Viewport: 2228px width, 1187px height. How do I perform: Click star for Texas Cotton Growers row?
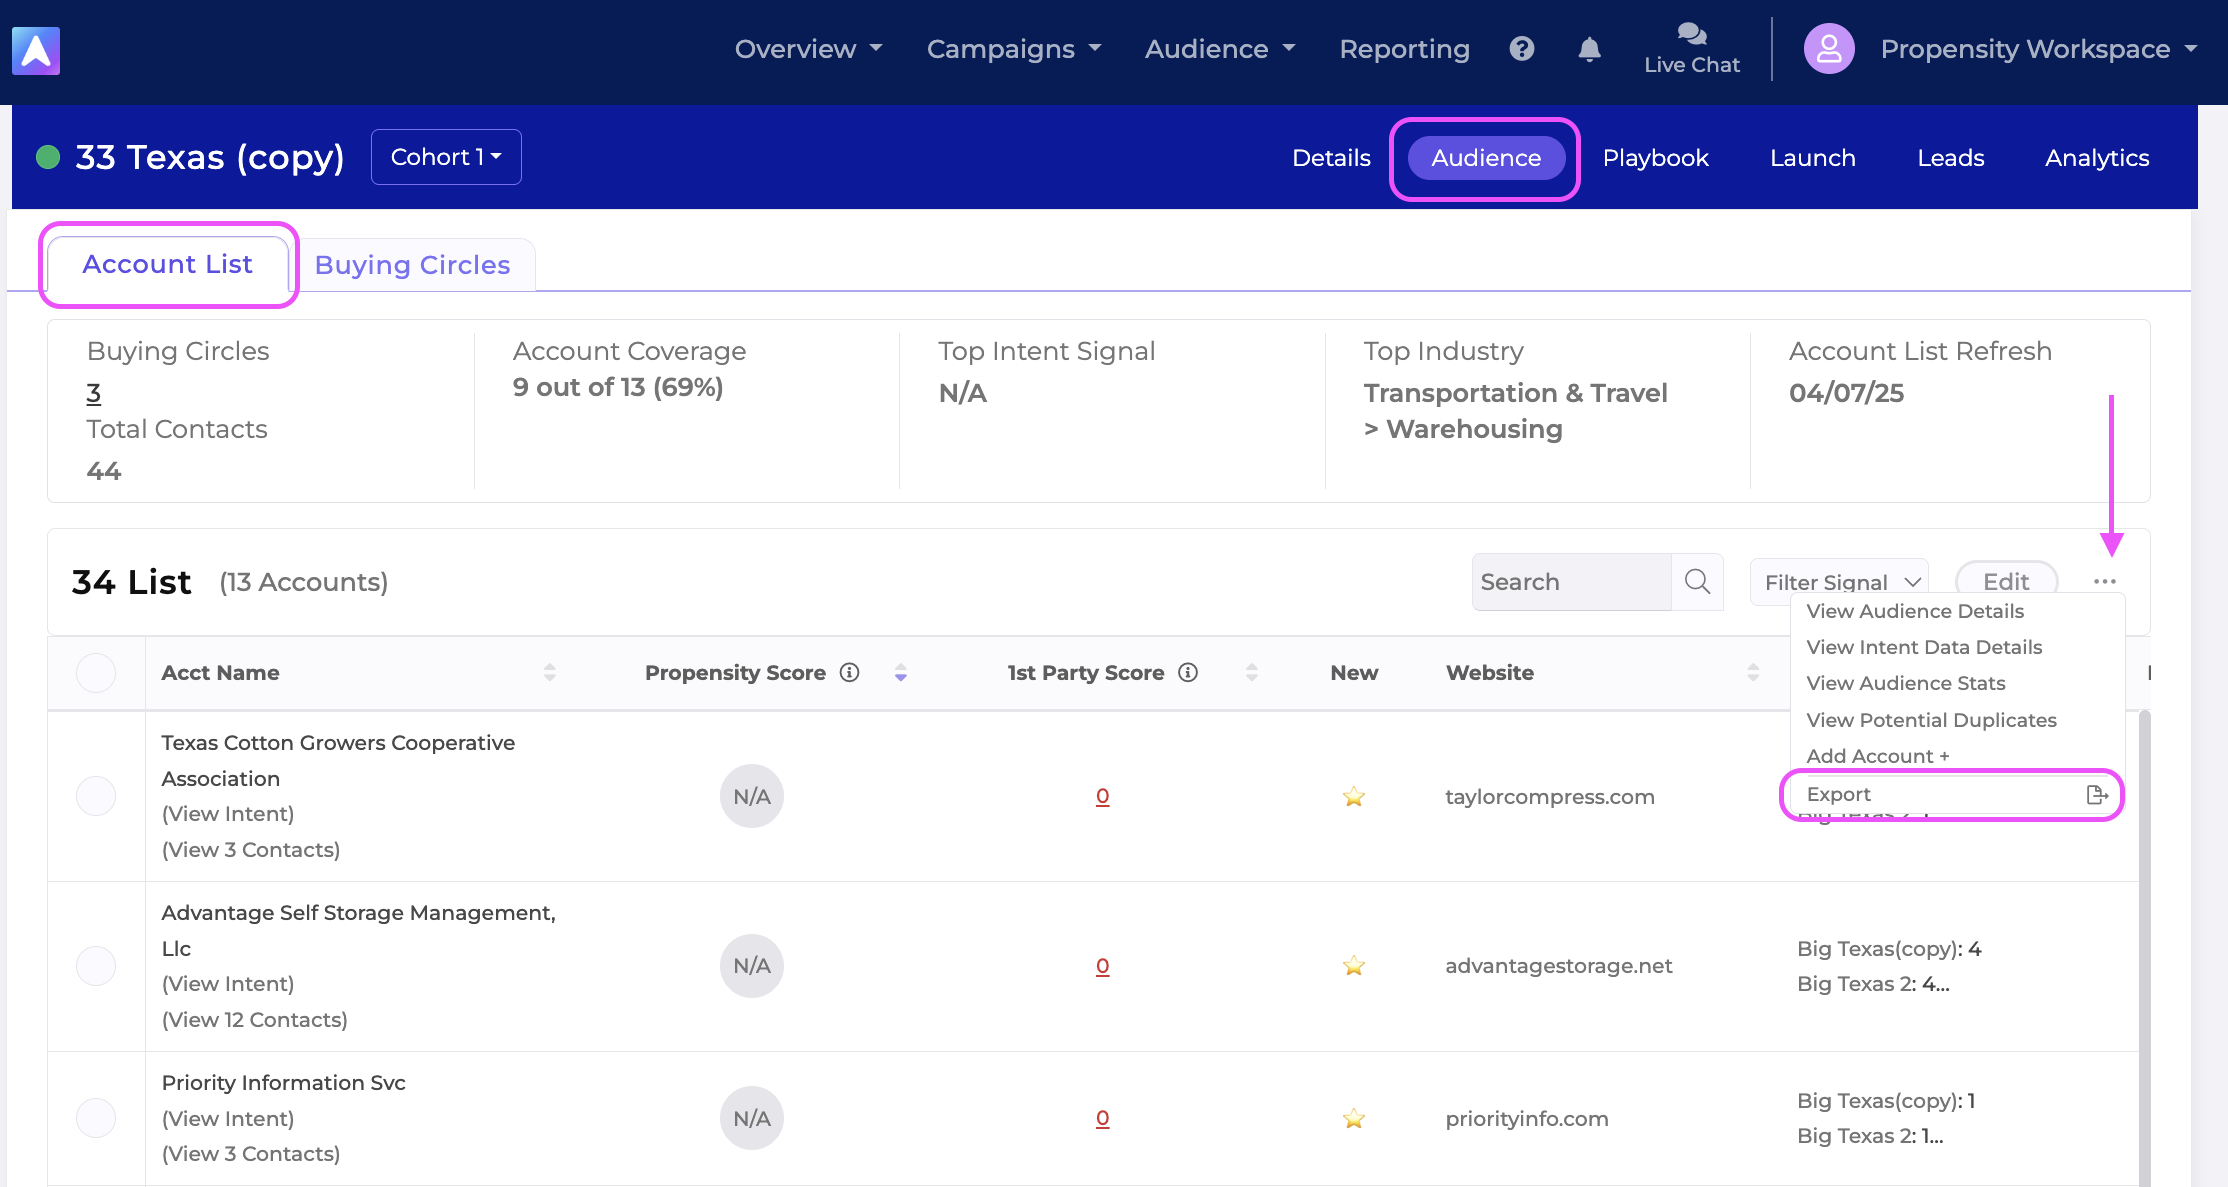[1354, 796]
